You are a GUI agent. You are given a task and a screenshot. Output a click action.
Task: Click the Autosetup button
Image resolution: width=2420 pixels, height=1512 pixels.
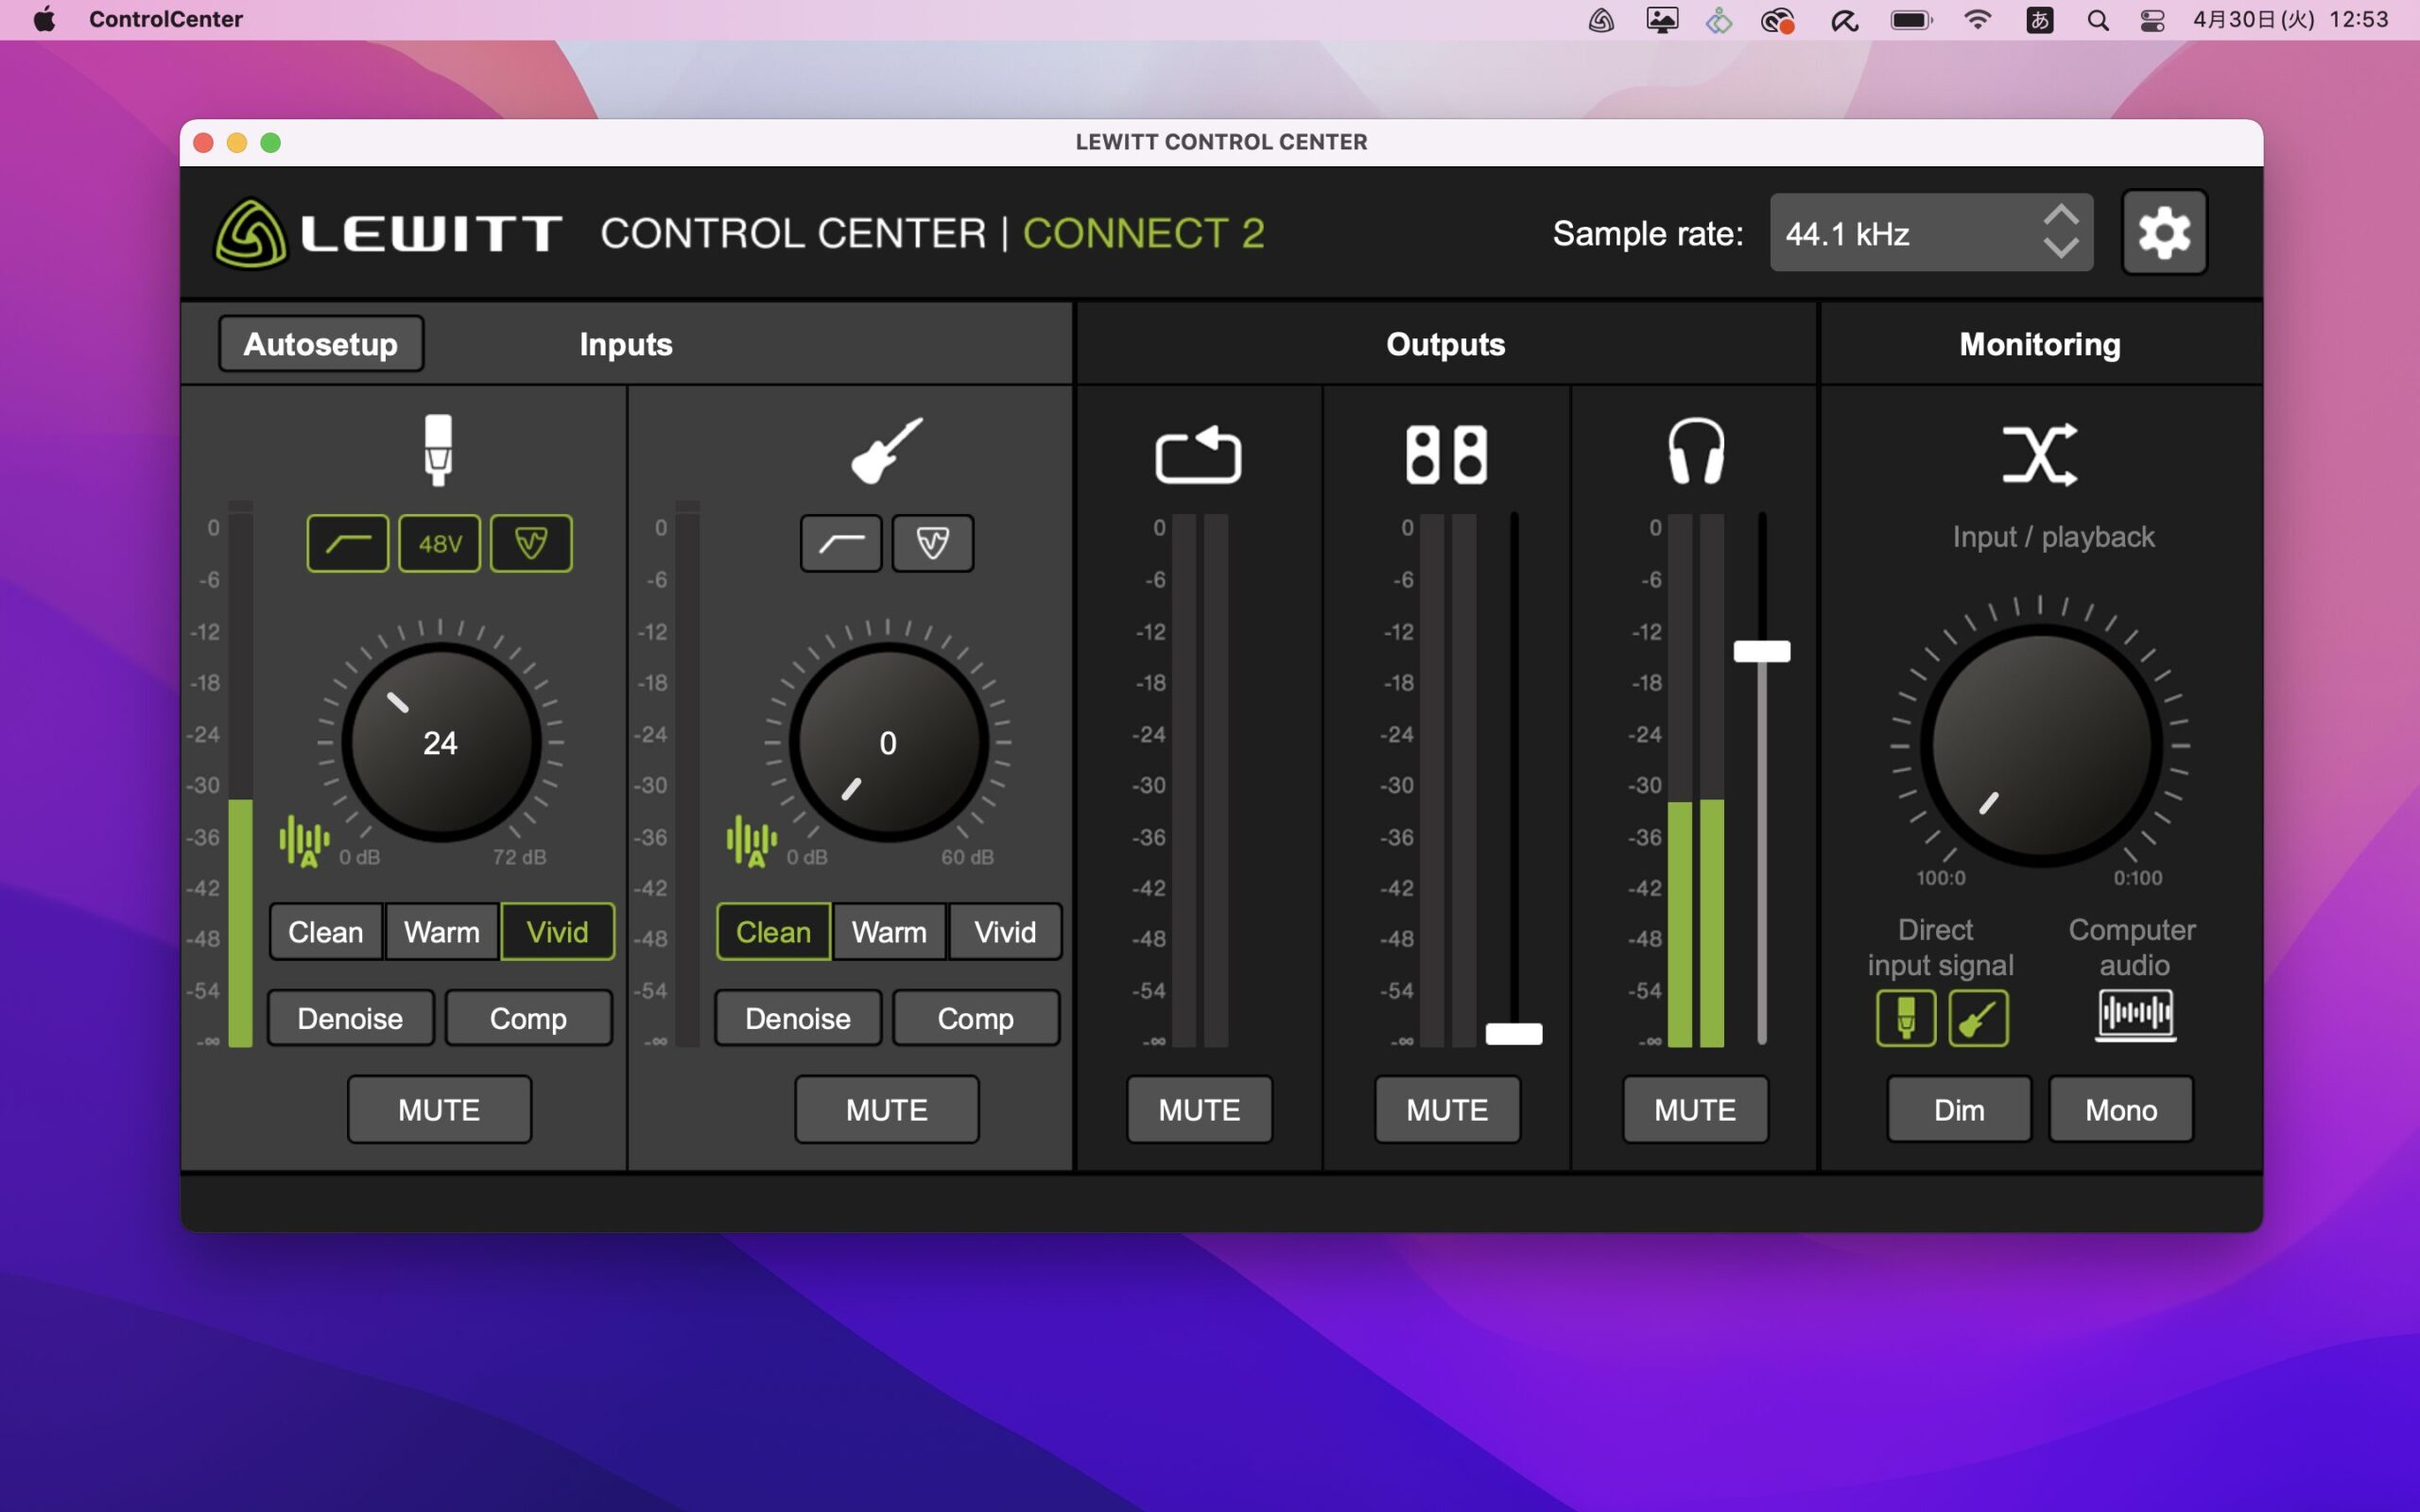[x=321, y=344]
